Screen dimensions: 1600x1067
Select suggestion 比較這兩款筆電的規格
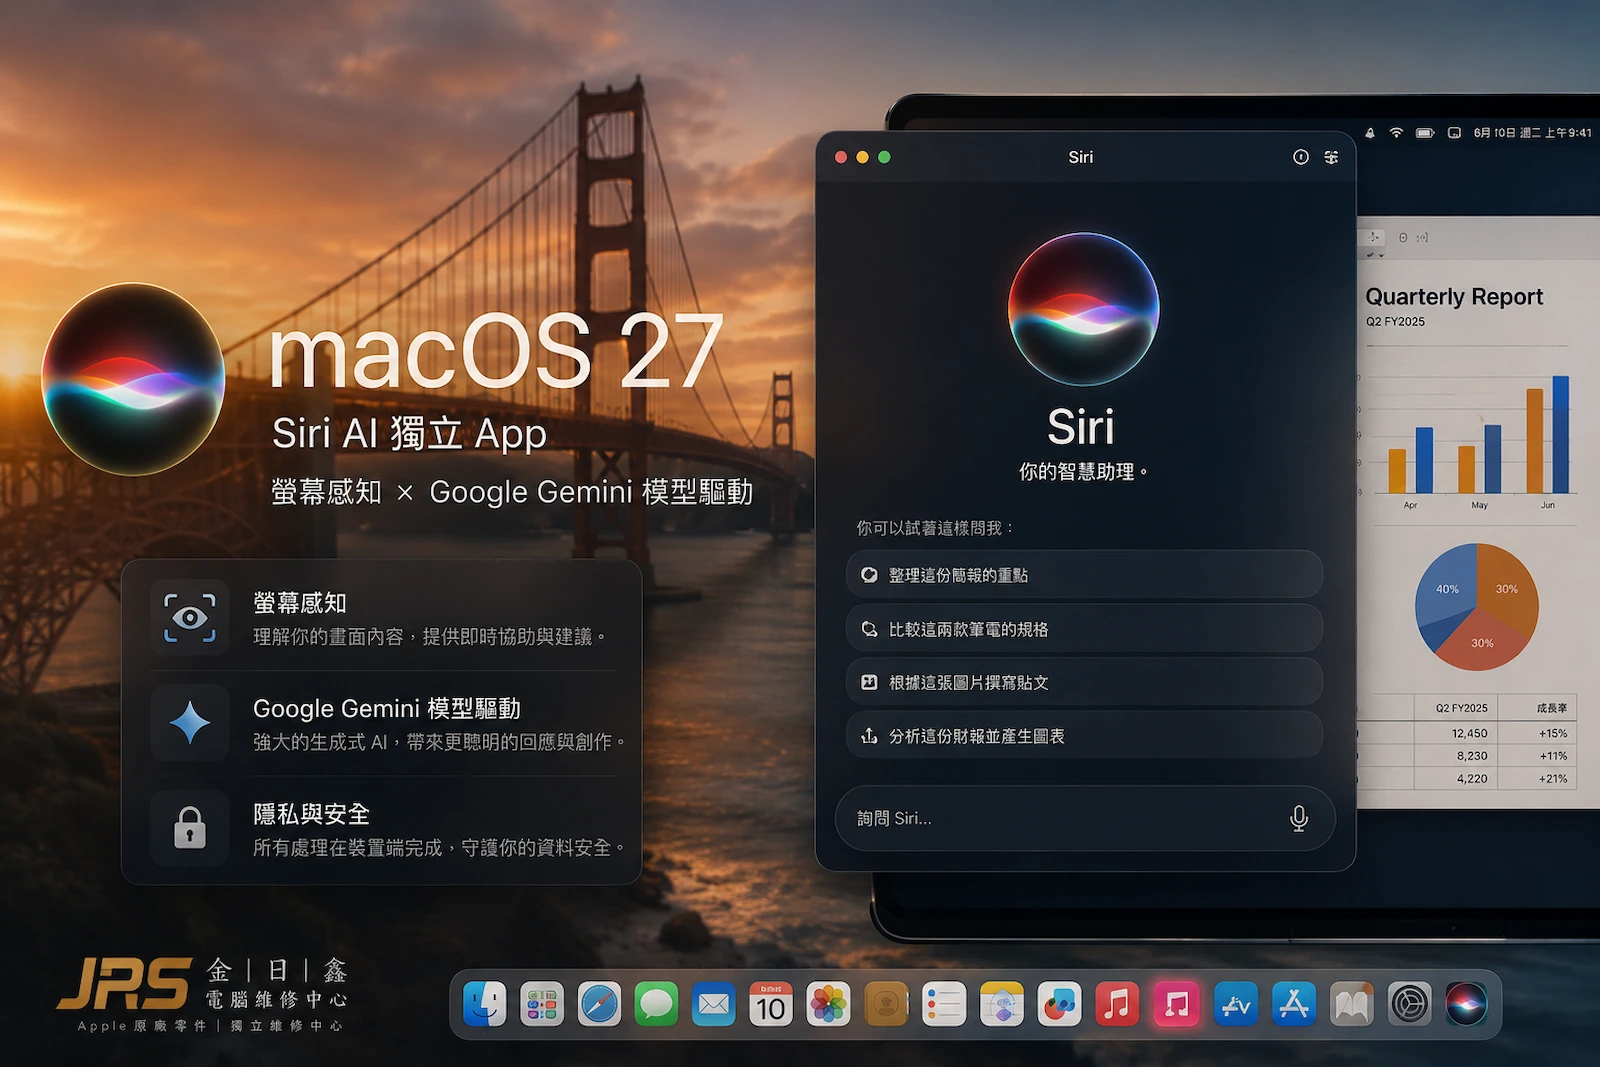click(1084, 629)
